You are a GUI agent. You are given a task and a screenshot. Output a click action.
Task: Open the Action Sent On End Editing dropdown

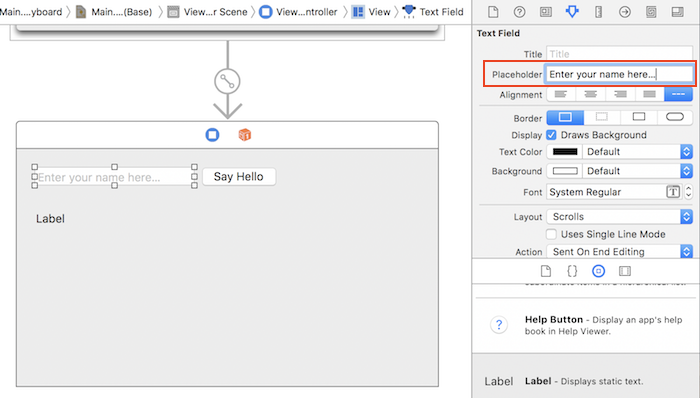pyautogui.click(x=620, y=252)
